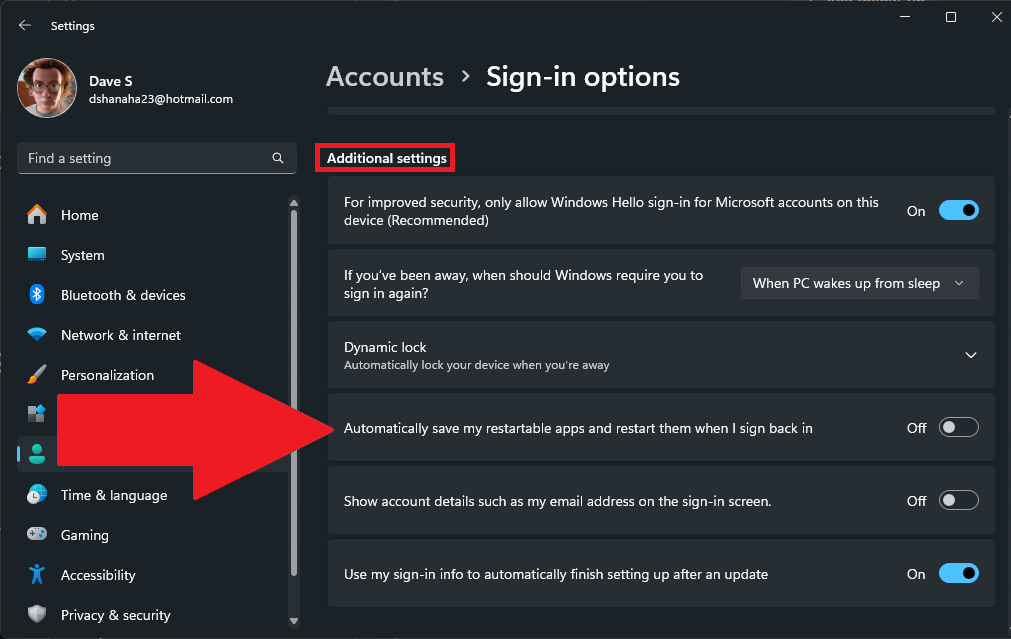Open the 'When PC wakes up from sleep' dropdown
Viewport: 1011px width, 639px height.
pos(858,283)
